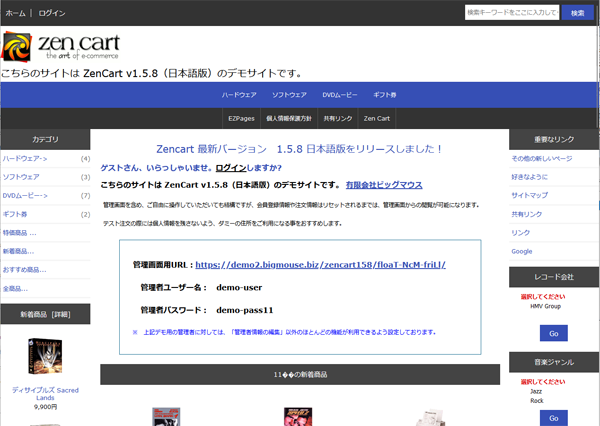Screen dimensions: 600x426
Task: Select HMV Group in record company list
Action: click(x=545, y=306)
